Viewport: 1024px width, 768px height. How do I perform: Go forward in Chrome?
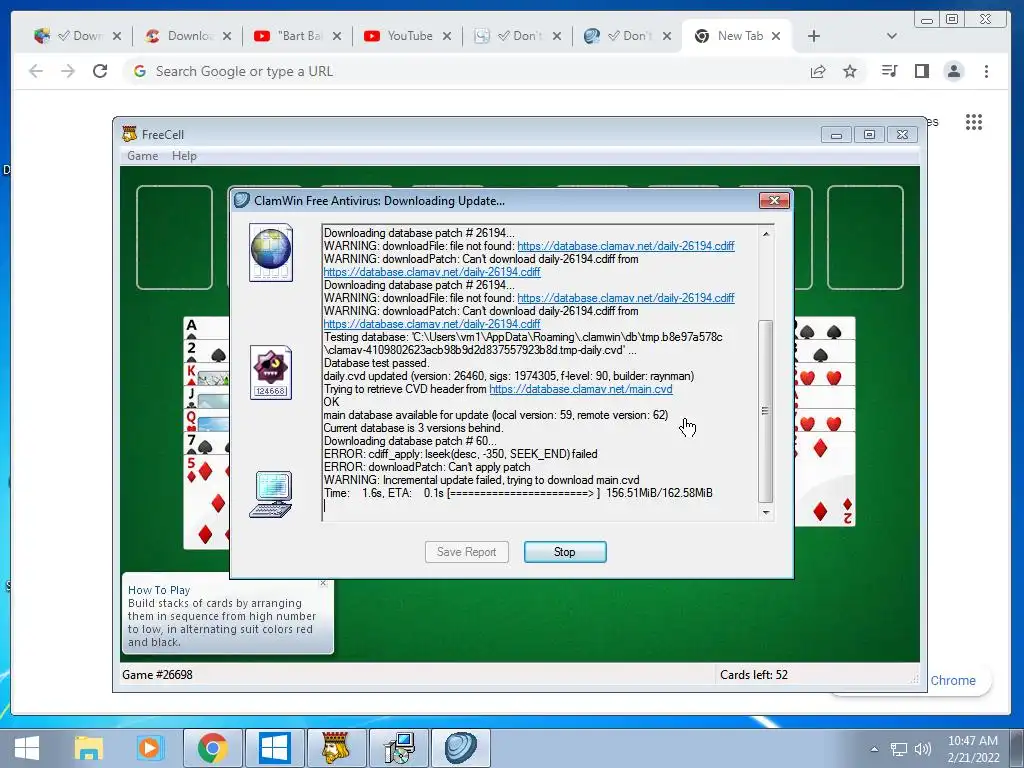coord(68,71)
